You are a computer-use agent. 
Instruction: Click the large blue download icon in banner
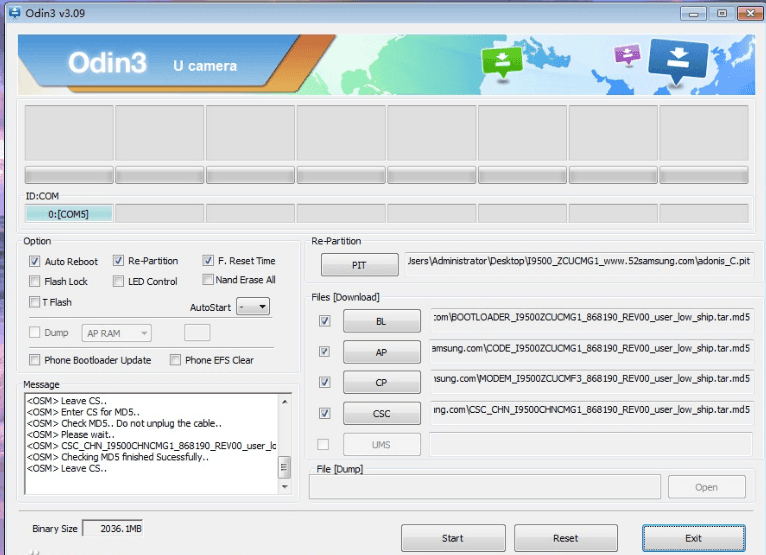pyautogui.click(x=678, y=61)
